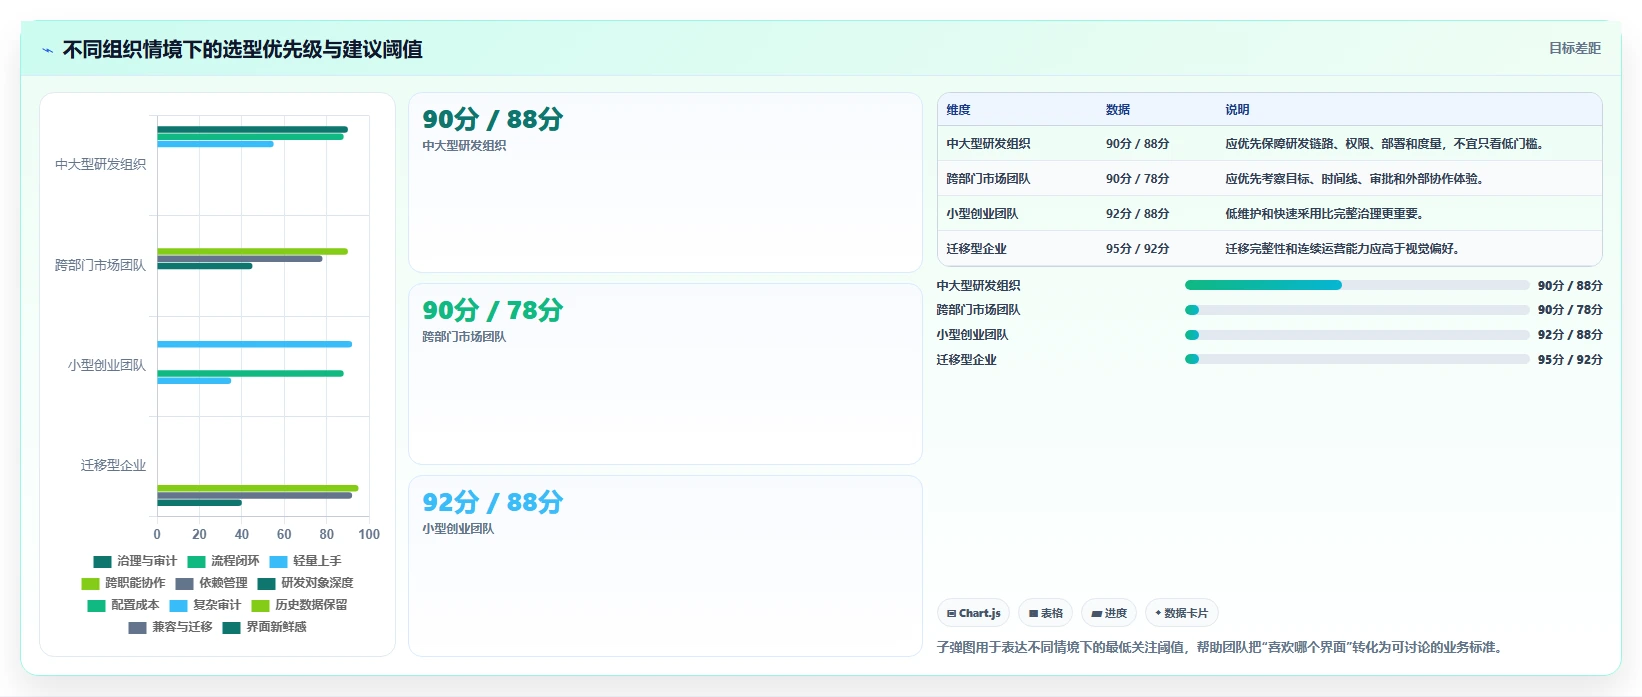Click 迁移型企业 label on chart axis

point(113,465)
